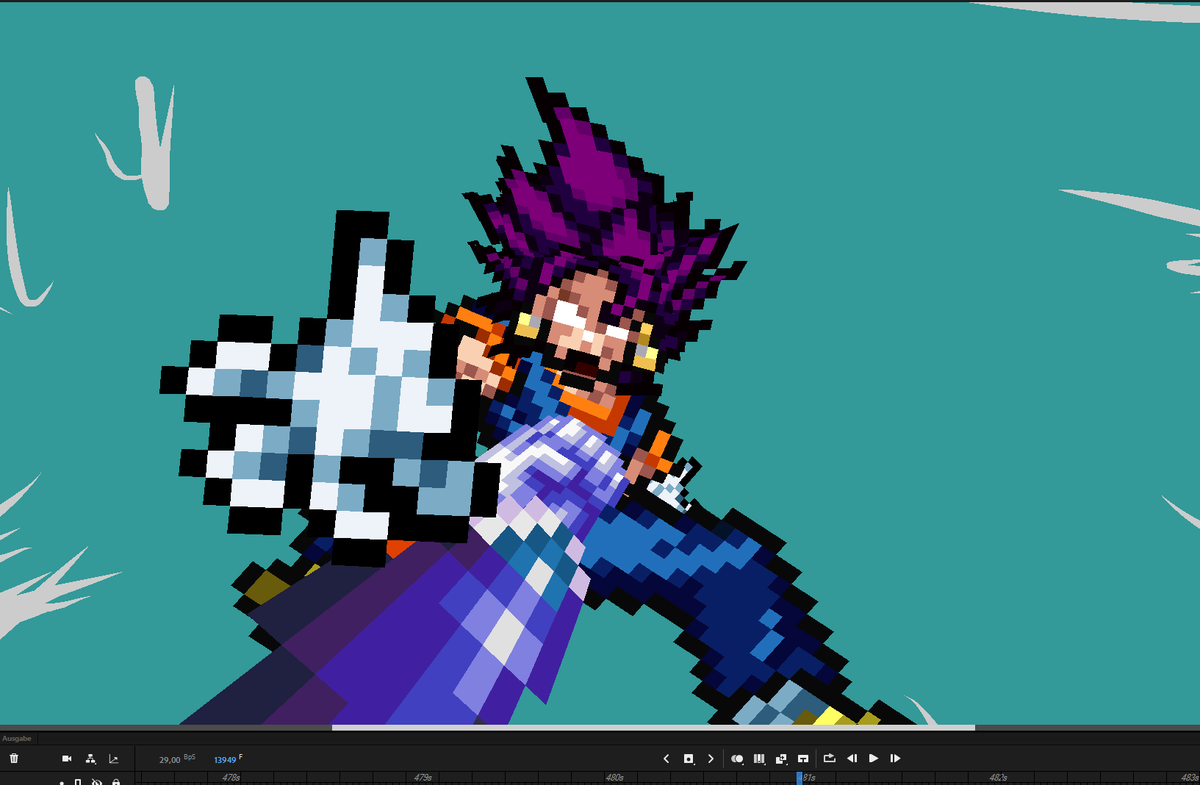Screen dimensions: 1200x785
Task: Play the animation
Action: pyautogui.click(x=874, y=759)
